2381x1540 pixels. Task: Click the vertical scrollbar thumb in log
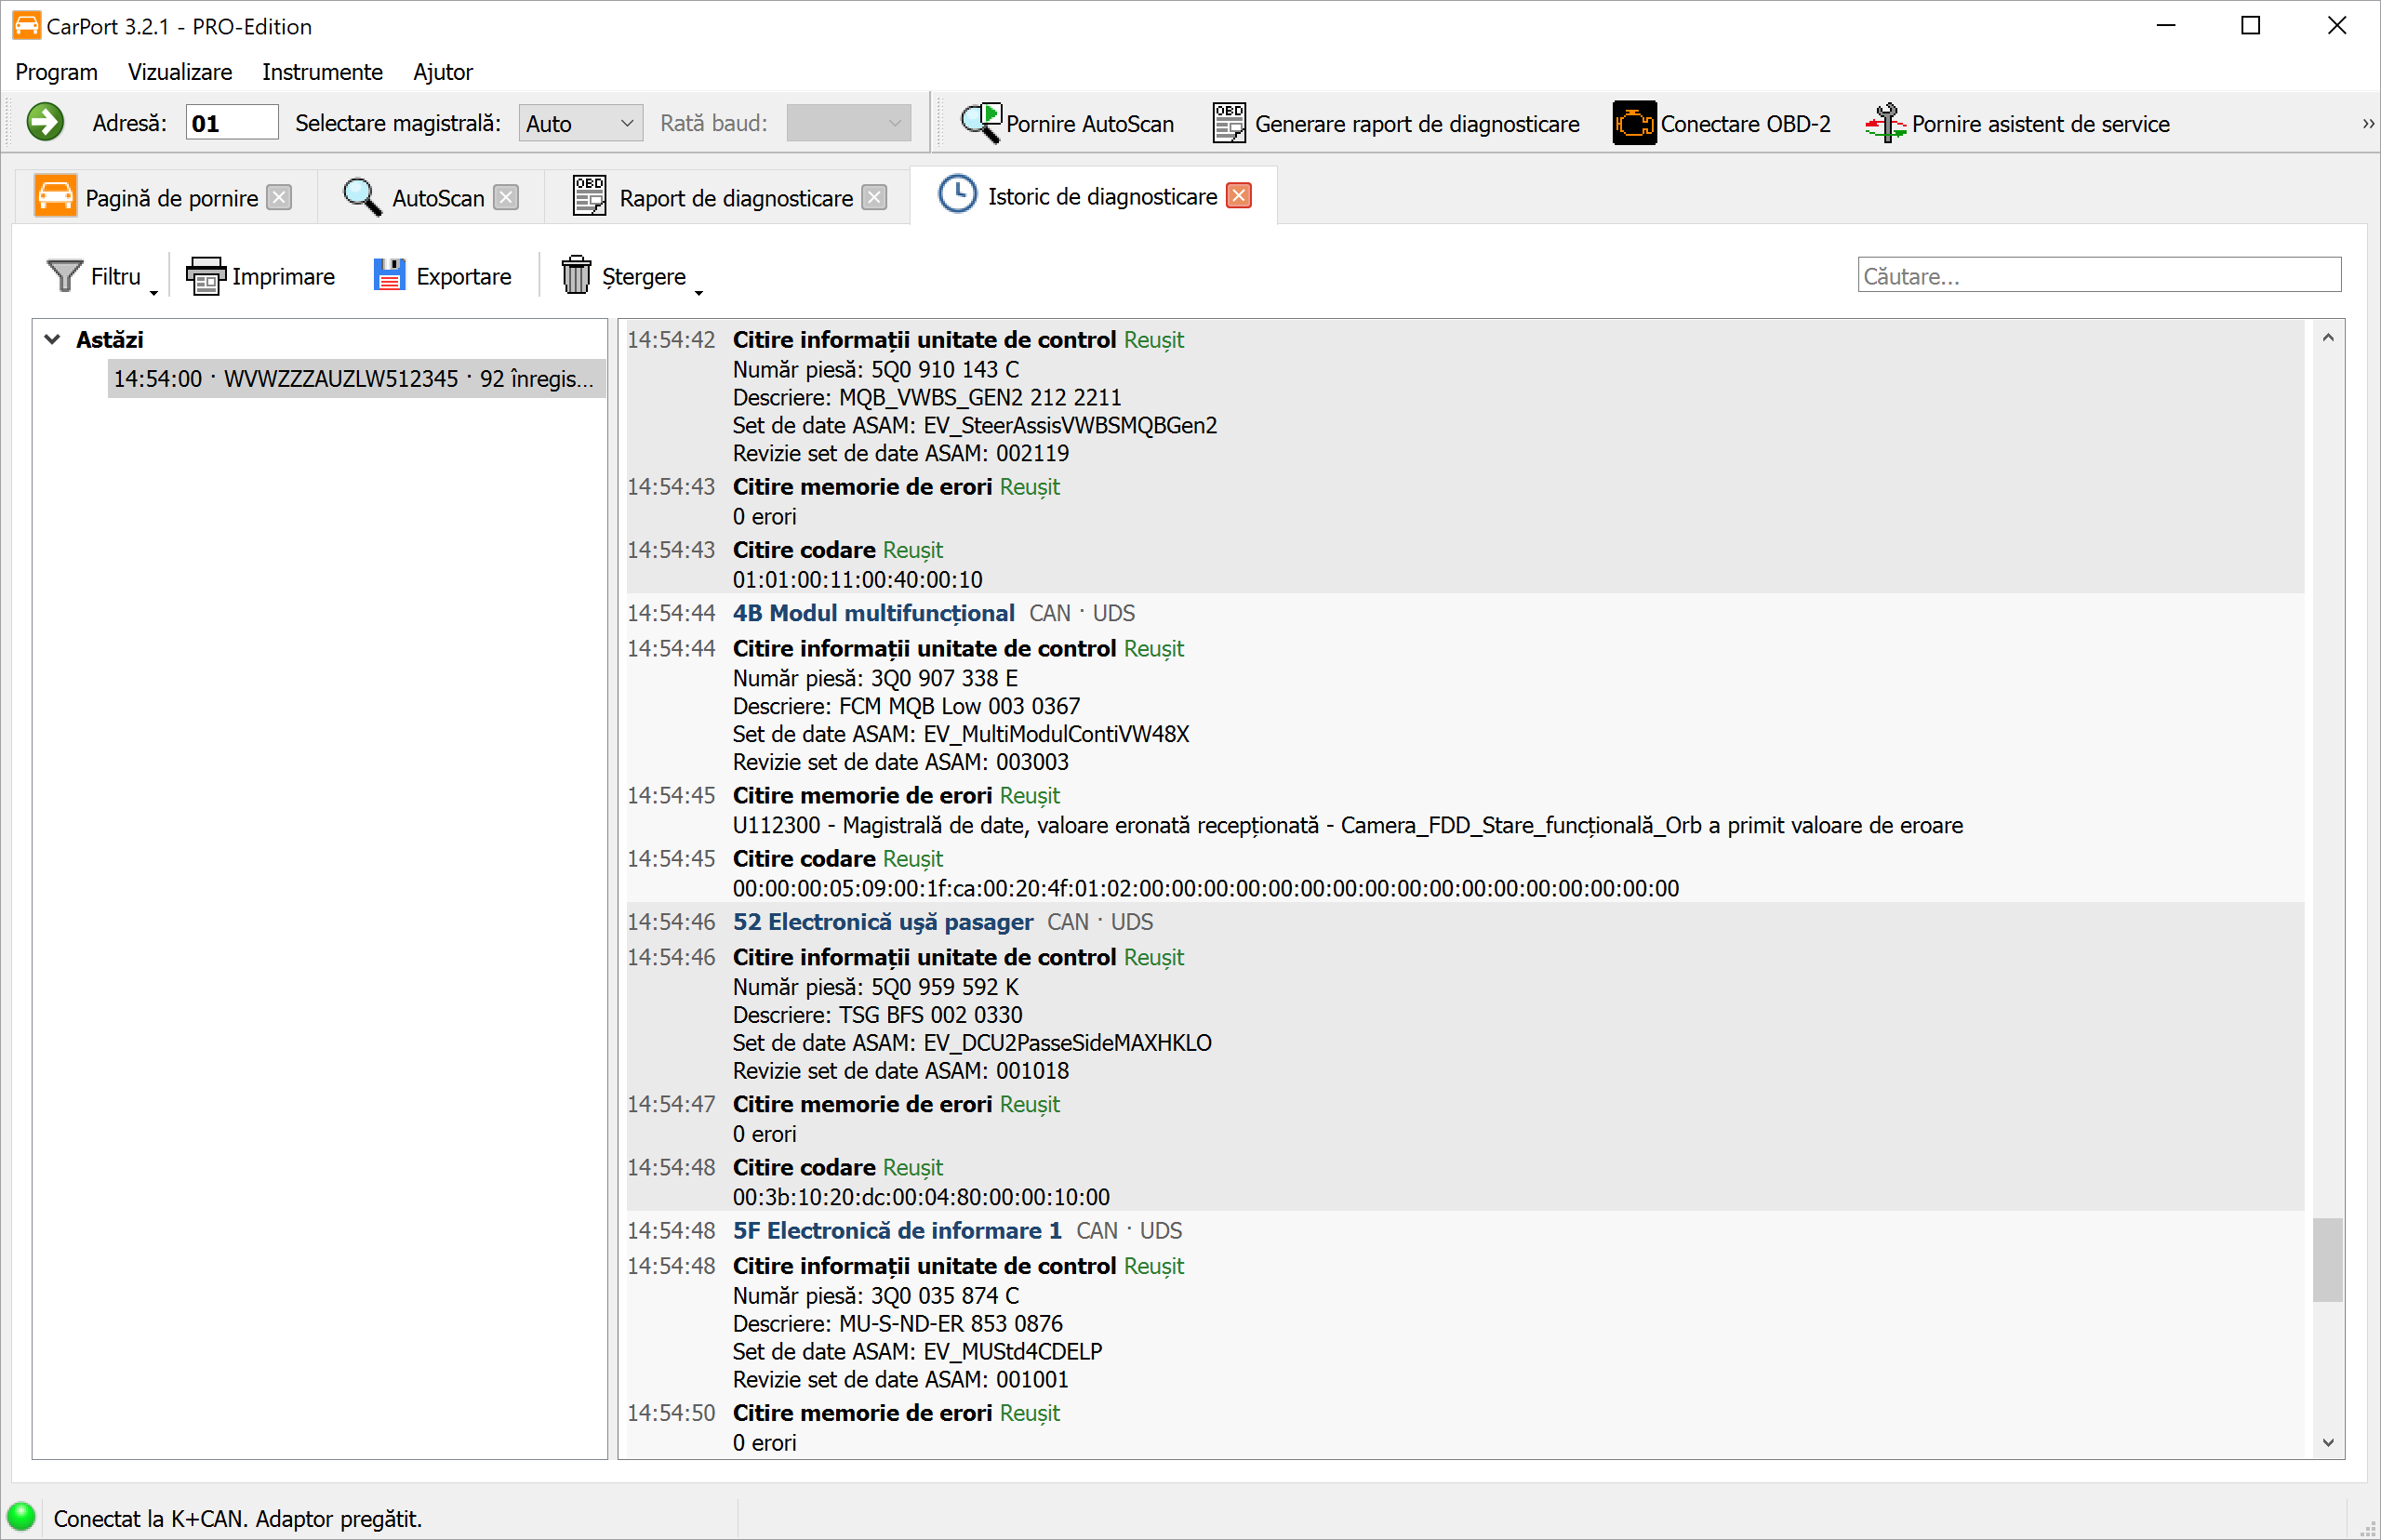pyautogui.click(x=2328, y=1259)
